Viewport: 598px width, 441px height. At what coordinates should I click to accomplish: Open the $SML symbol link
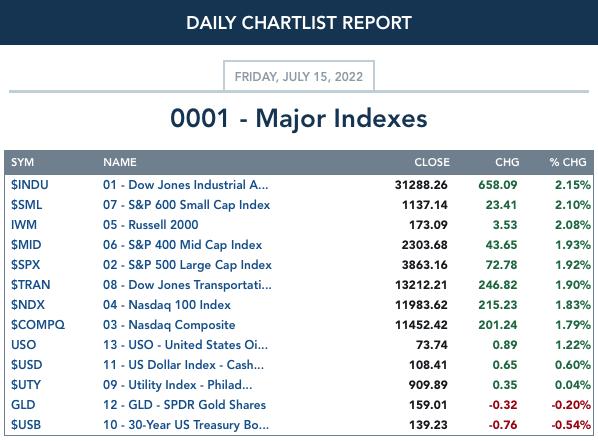26,205
